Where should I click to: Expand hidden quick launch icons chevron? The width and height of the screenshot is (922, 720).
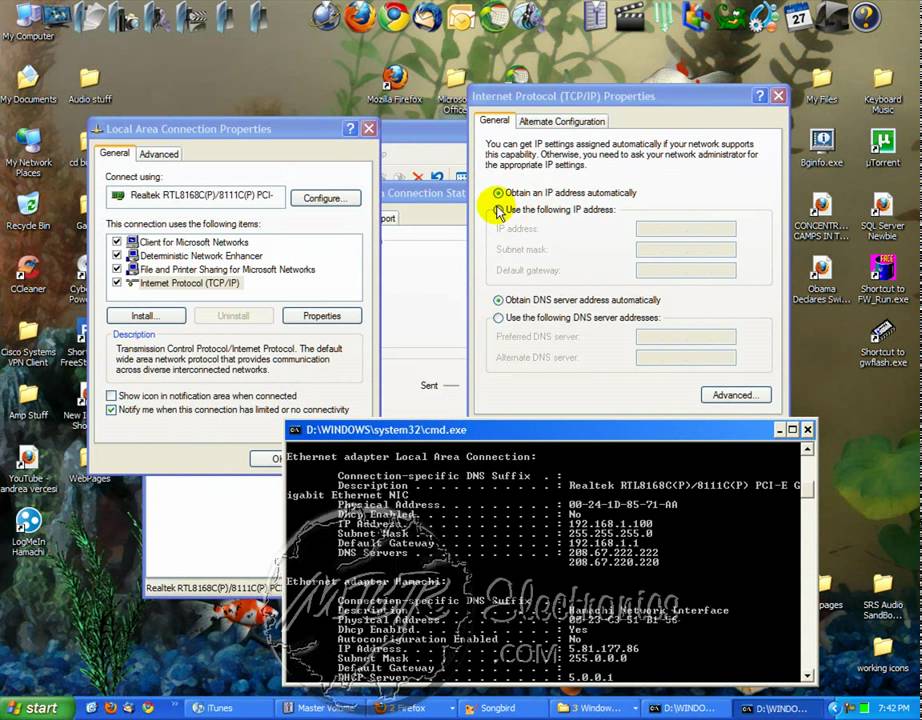(174, 704)
